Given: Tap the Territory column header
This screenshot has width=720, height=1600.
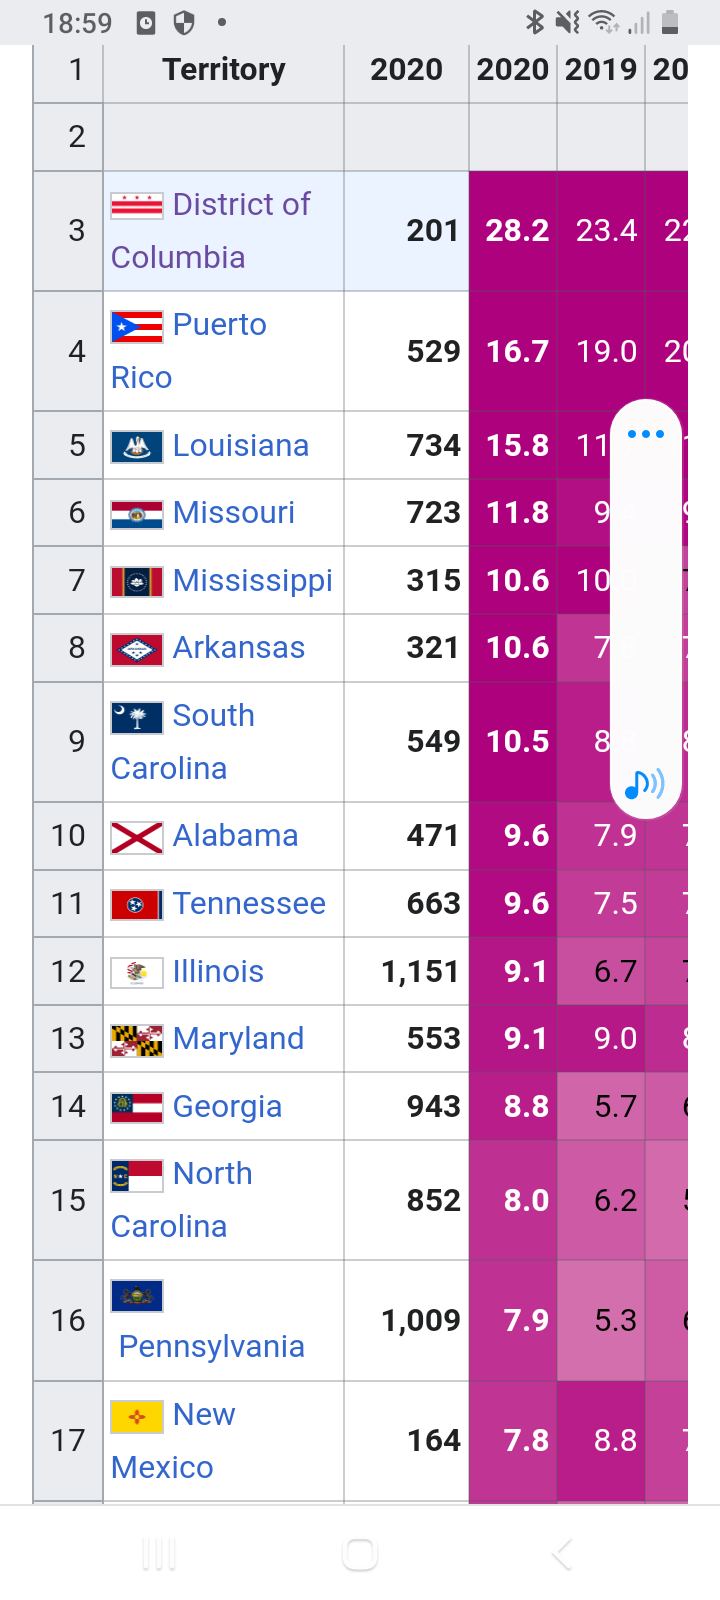Looking at the screenshot, I should 224,70.
